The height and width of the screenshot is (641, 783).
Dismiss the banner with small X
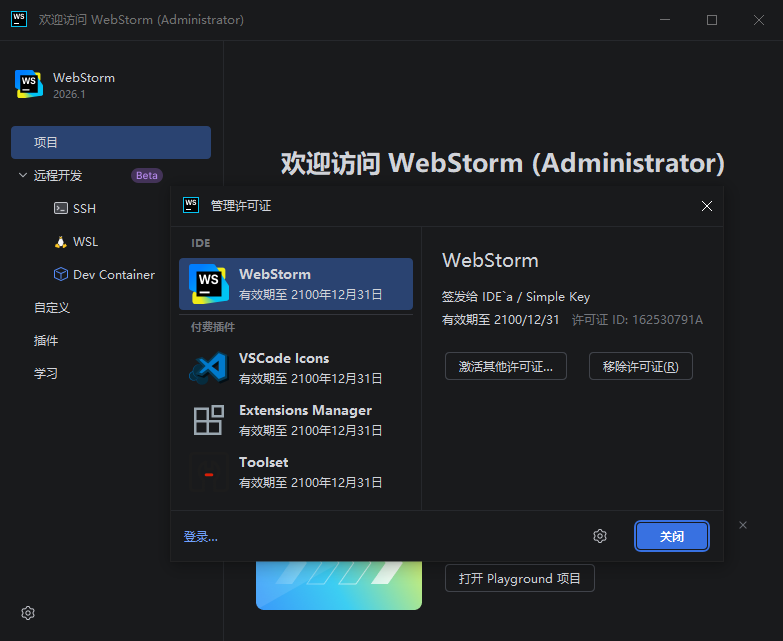coord(743,525)
